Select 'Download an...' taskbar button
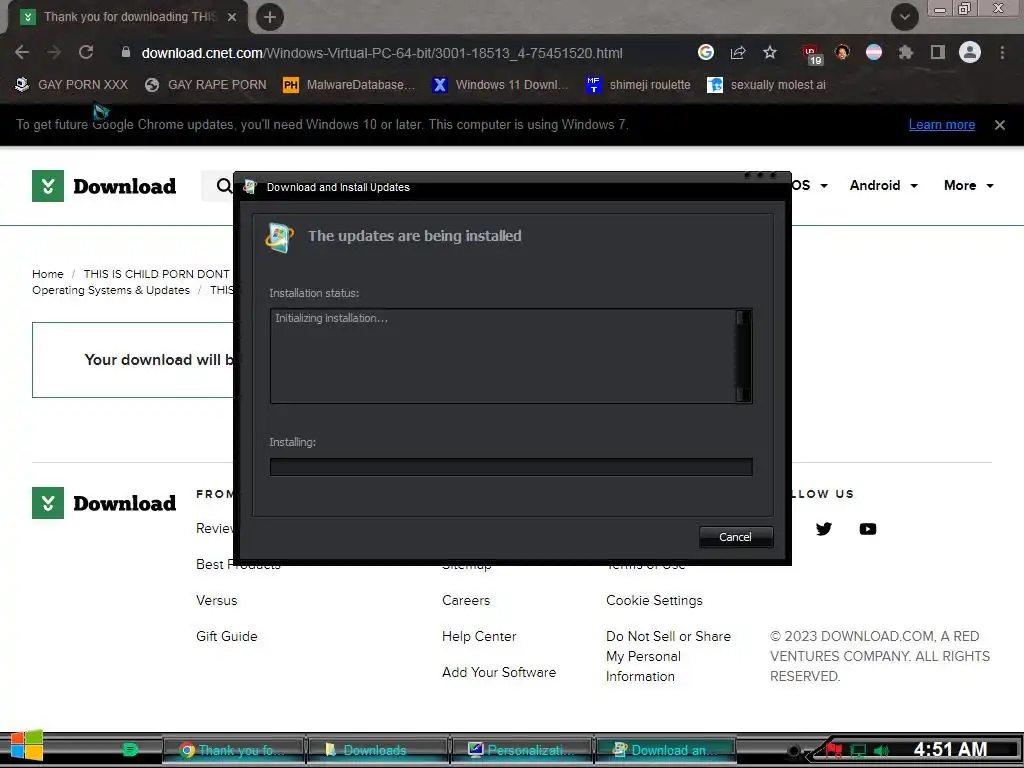Screen dimensions: 1024x768 point(665,750)
